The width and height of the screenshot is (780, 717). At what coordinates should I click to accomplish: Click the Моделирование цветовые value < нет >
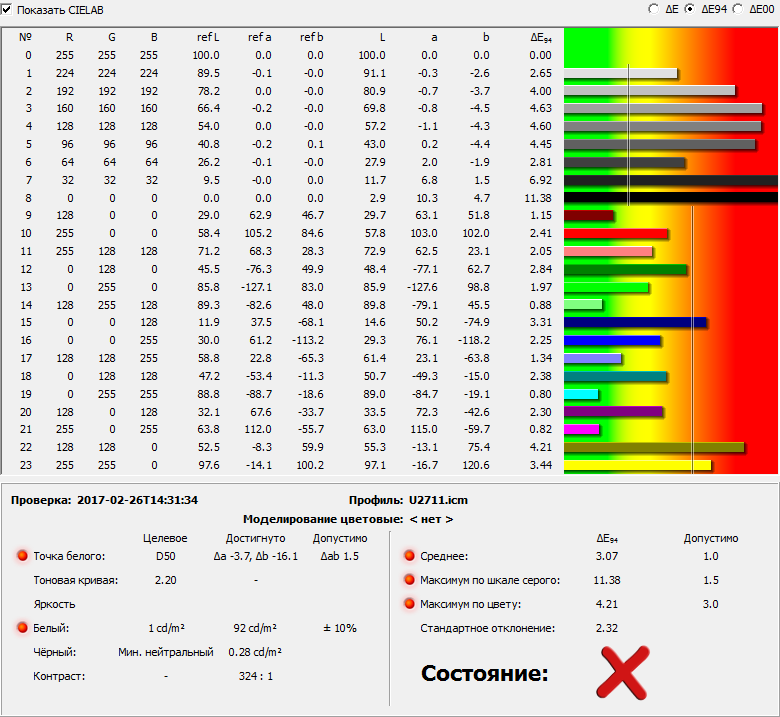[x=431, y=519]
